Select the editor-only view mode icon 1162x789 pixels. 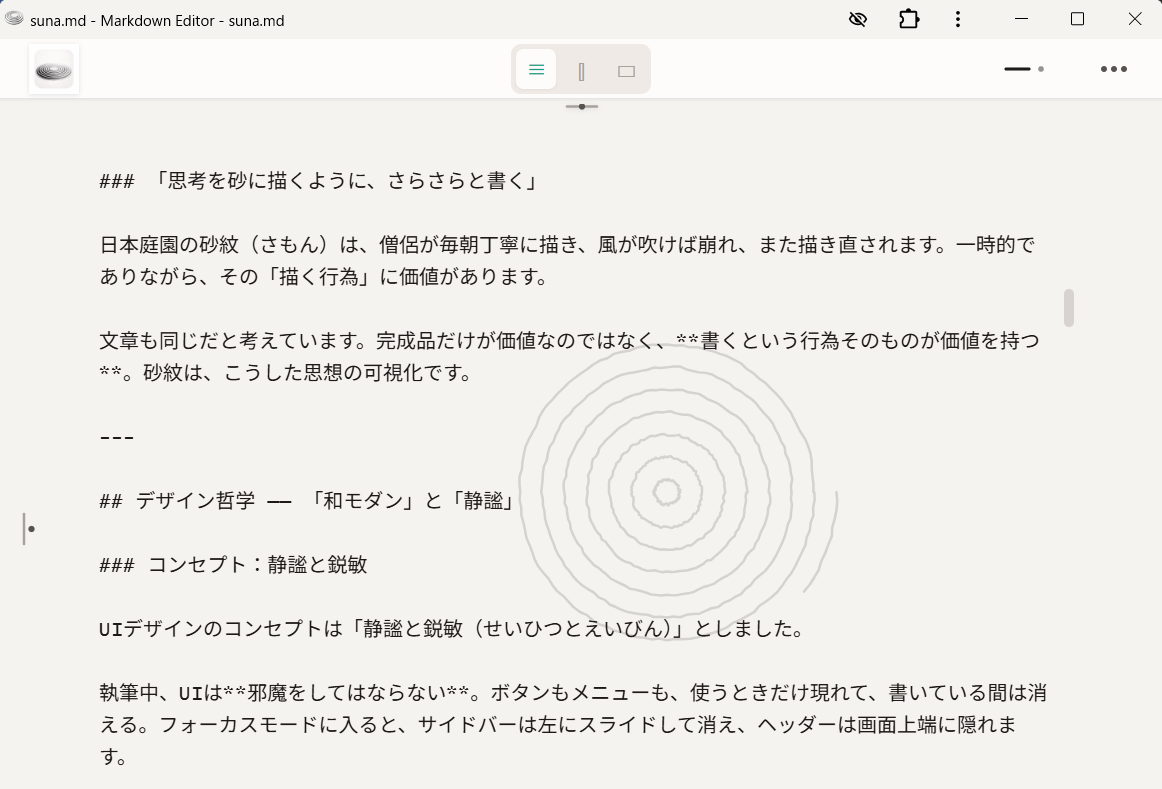536,70
